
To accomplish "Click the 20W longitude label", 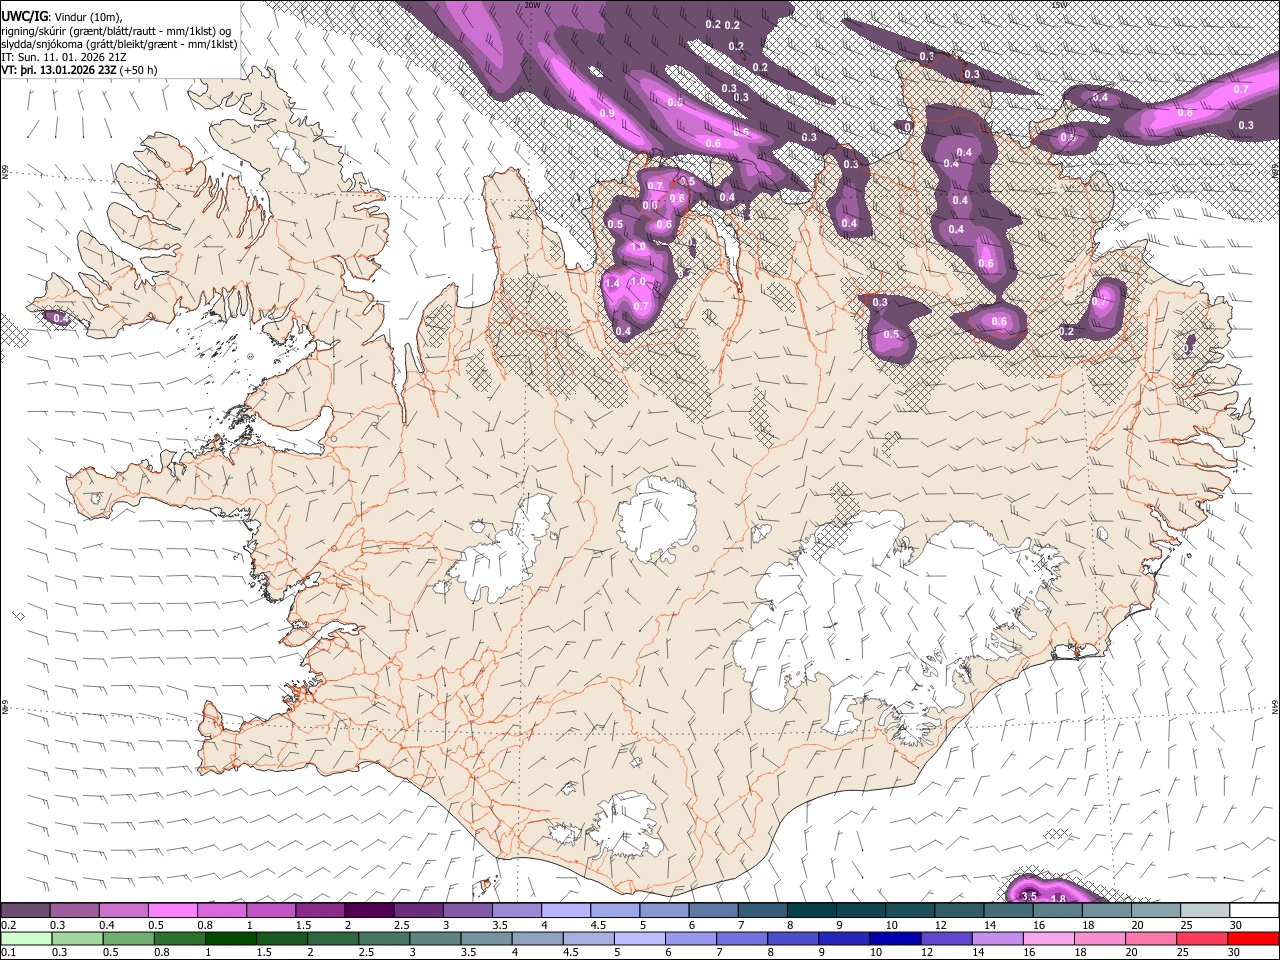I will point(533,5).
